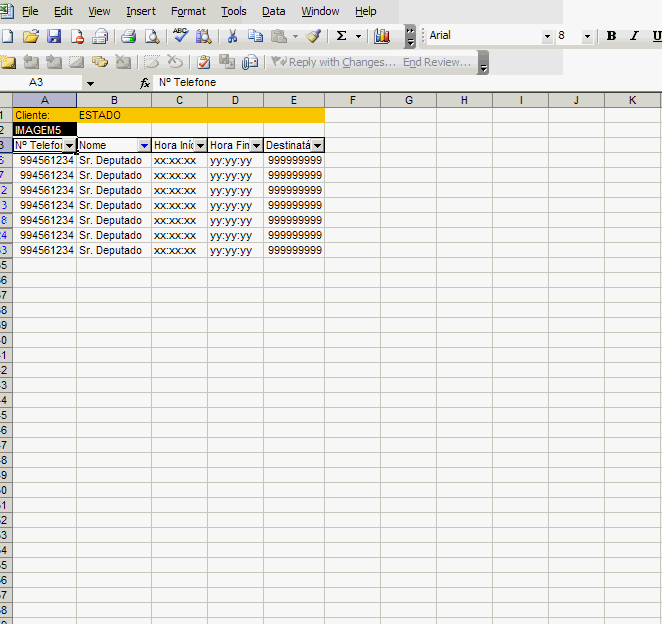Toggle Bold formatting
Image resolution: width=662 pixels, height=624 pixels.
point(611,36)
